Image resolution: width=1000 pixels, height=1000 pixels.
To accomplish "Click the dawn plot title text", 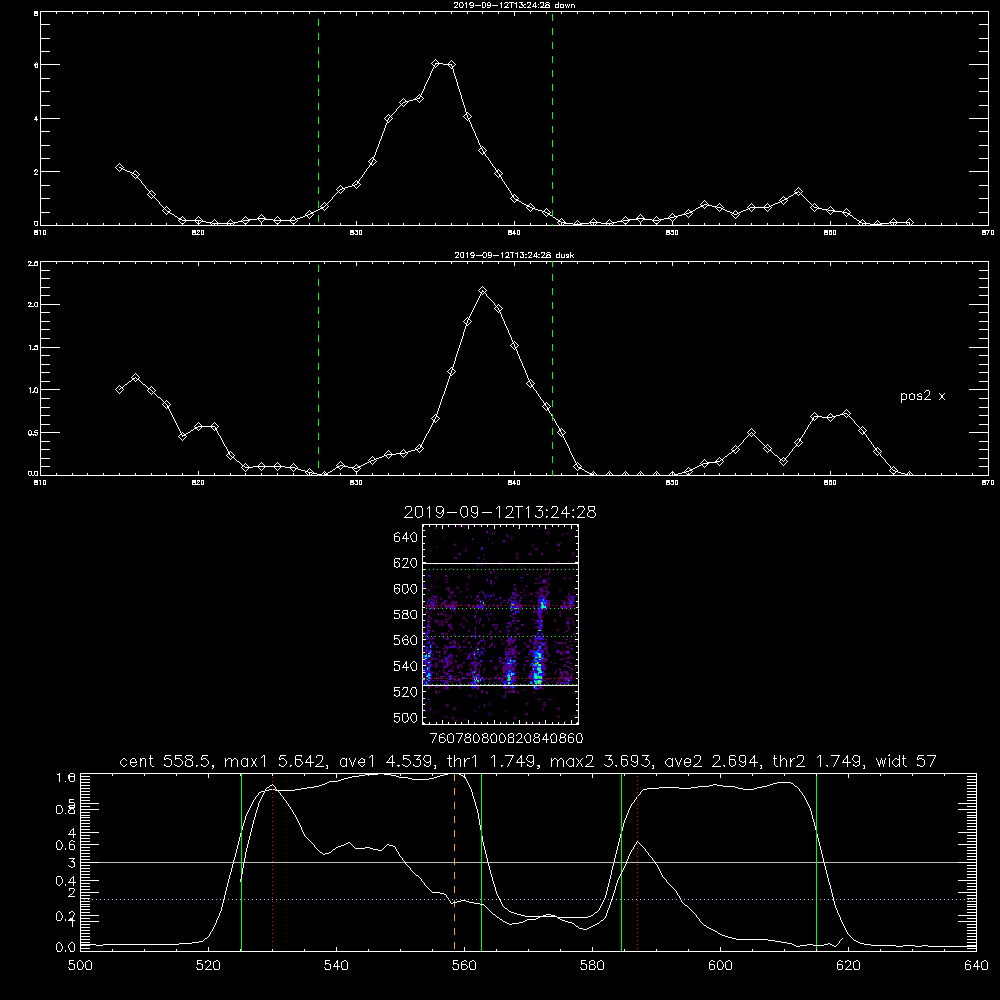I will (514, 4).
